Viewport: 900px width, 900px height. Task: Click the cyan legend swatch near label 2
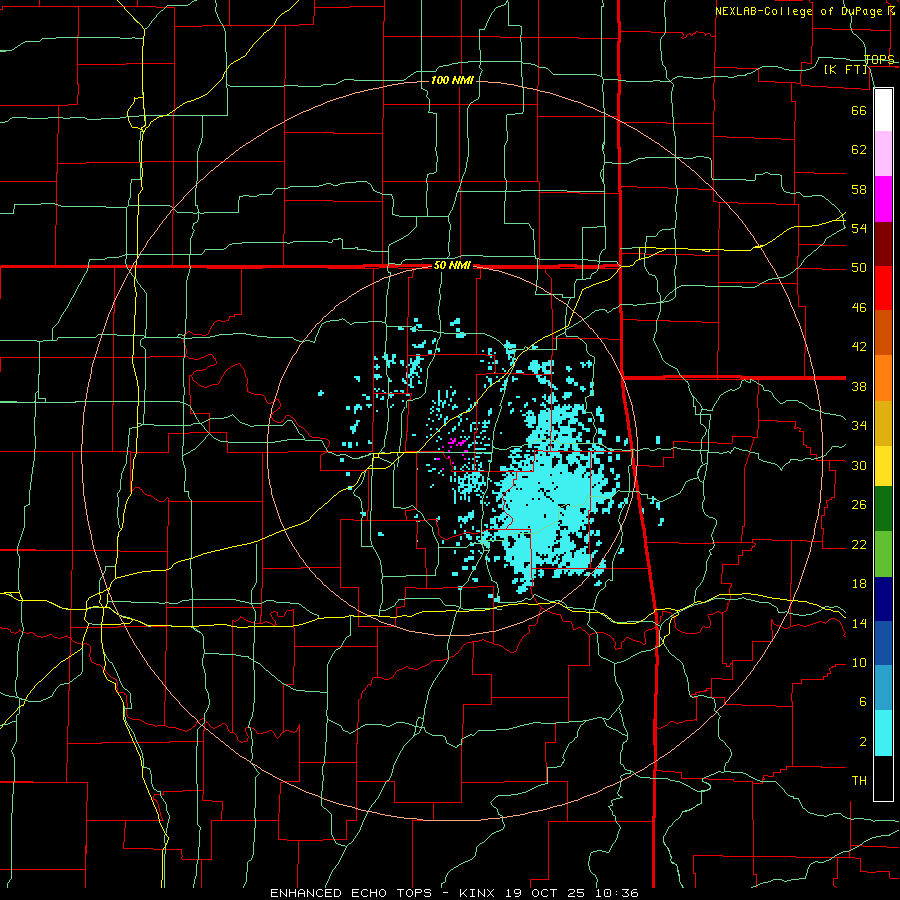click(x=883, y=733)
